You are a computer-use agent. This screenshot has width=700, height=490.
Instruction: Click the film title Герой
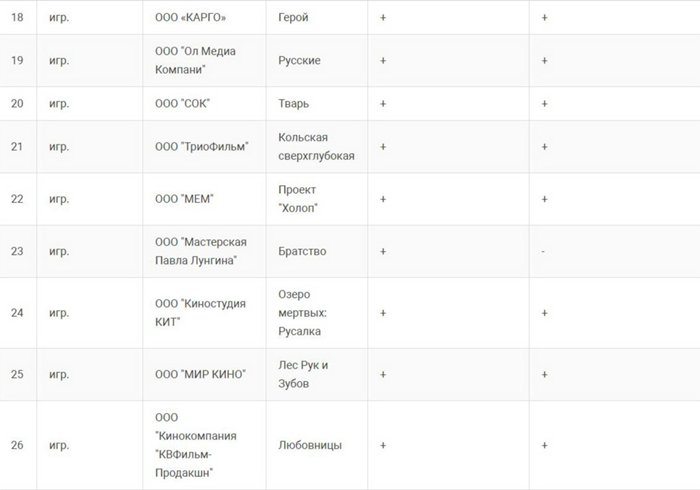click(x=293, y=17)
